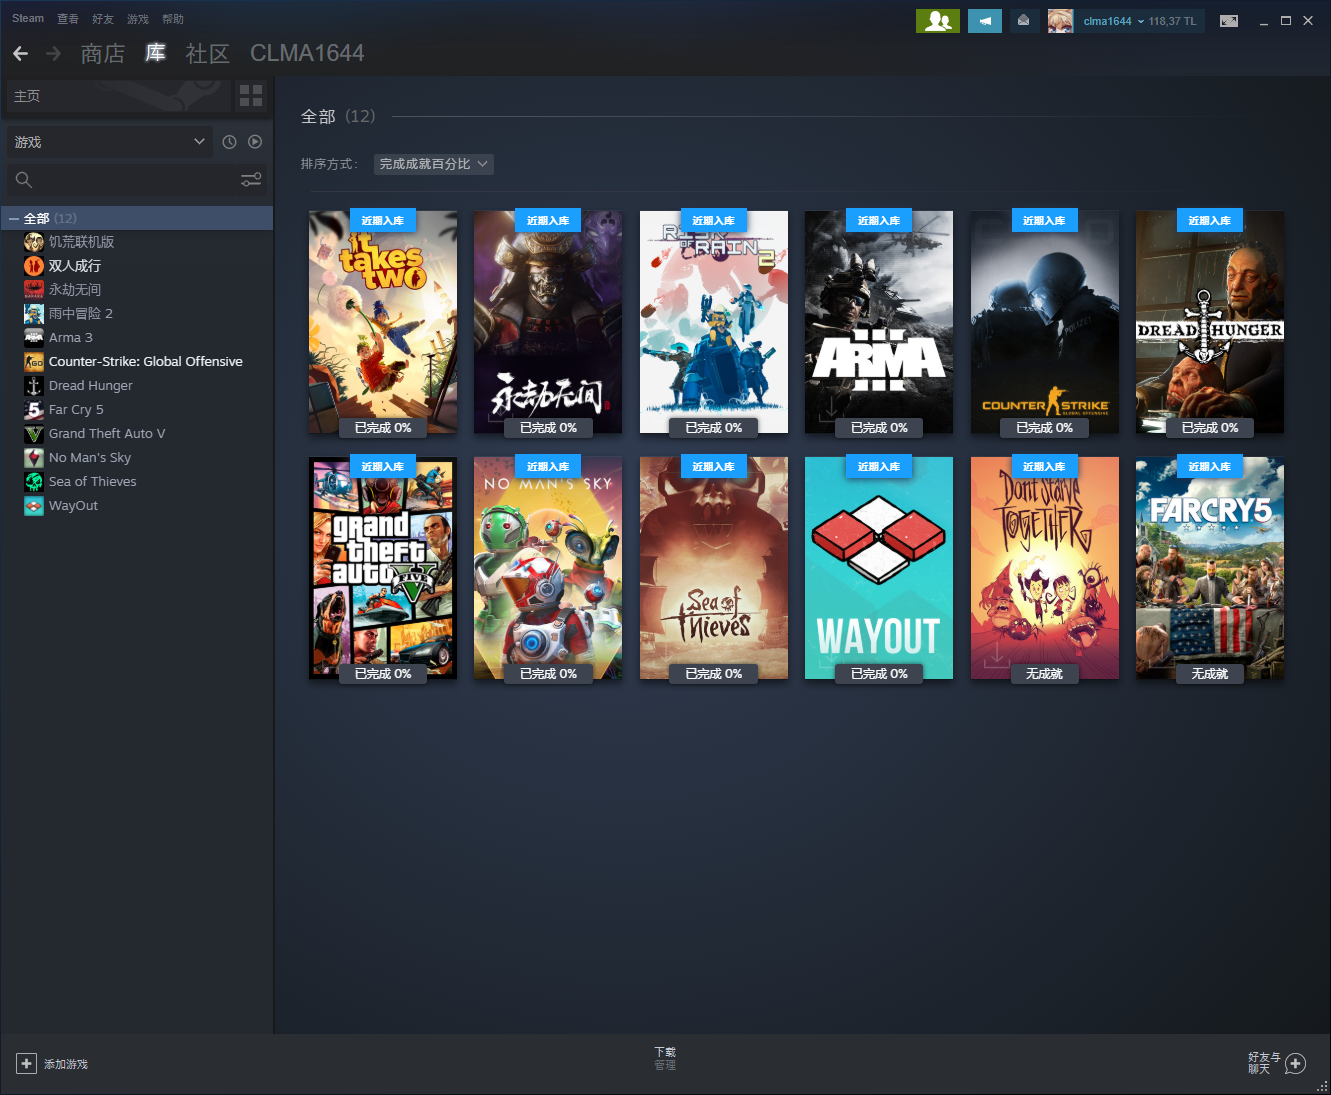The width and height of the screenshot is (1331, 1095).
Task: Click the add game plus icon
Action: tap(27, 1064)
